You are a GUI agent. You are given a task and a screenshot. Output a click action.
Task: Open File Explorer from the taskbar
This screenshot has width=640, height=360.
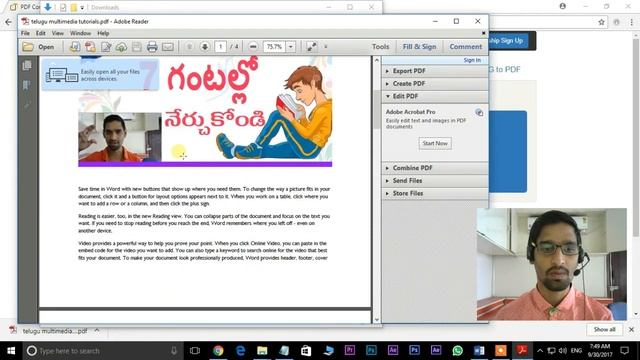[x=262, y=351]
